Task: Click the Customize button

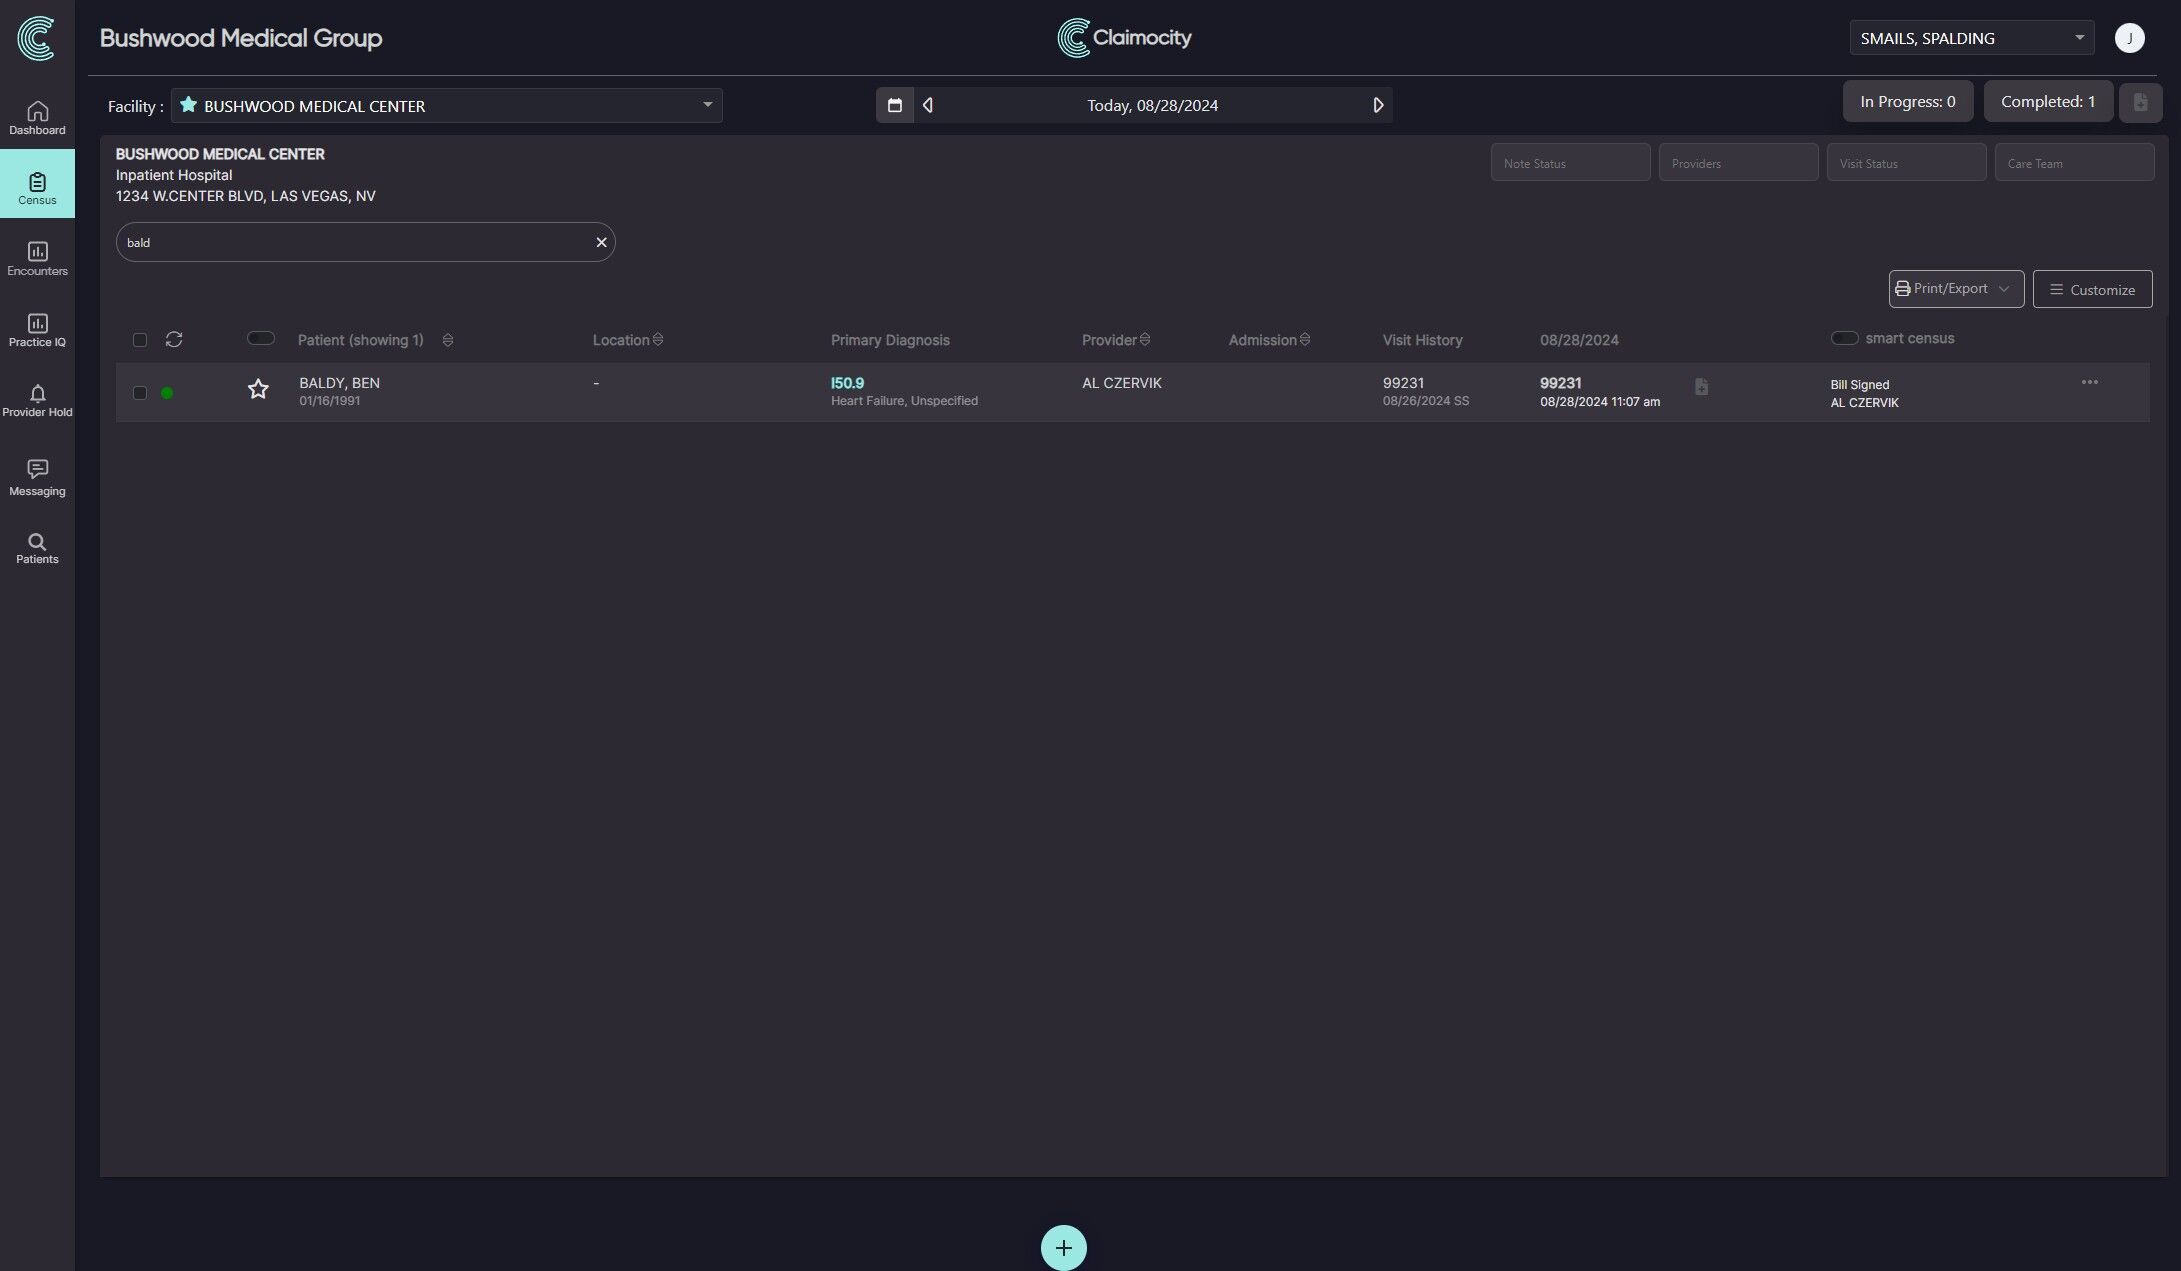Action: (x=2092, y=289)
